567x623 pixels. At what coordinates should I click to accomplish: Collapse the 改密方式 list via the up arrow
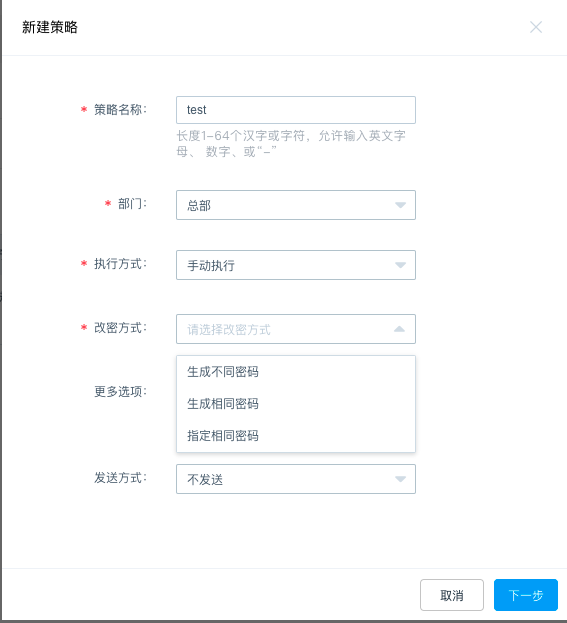click(399, 329)
